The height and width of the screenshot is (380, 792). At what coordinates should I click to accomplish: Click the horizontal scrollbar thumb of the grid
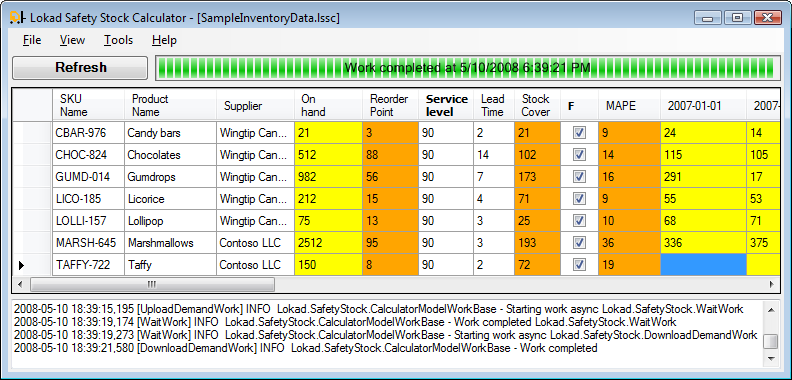(152, 284)
